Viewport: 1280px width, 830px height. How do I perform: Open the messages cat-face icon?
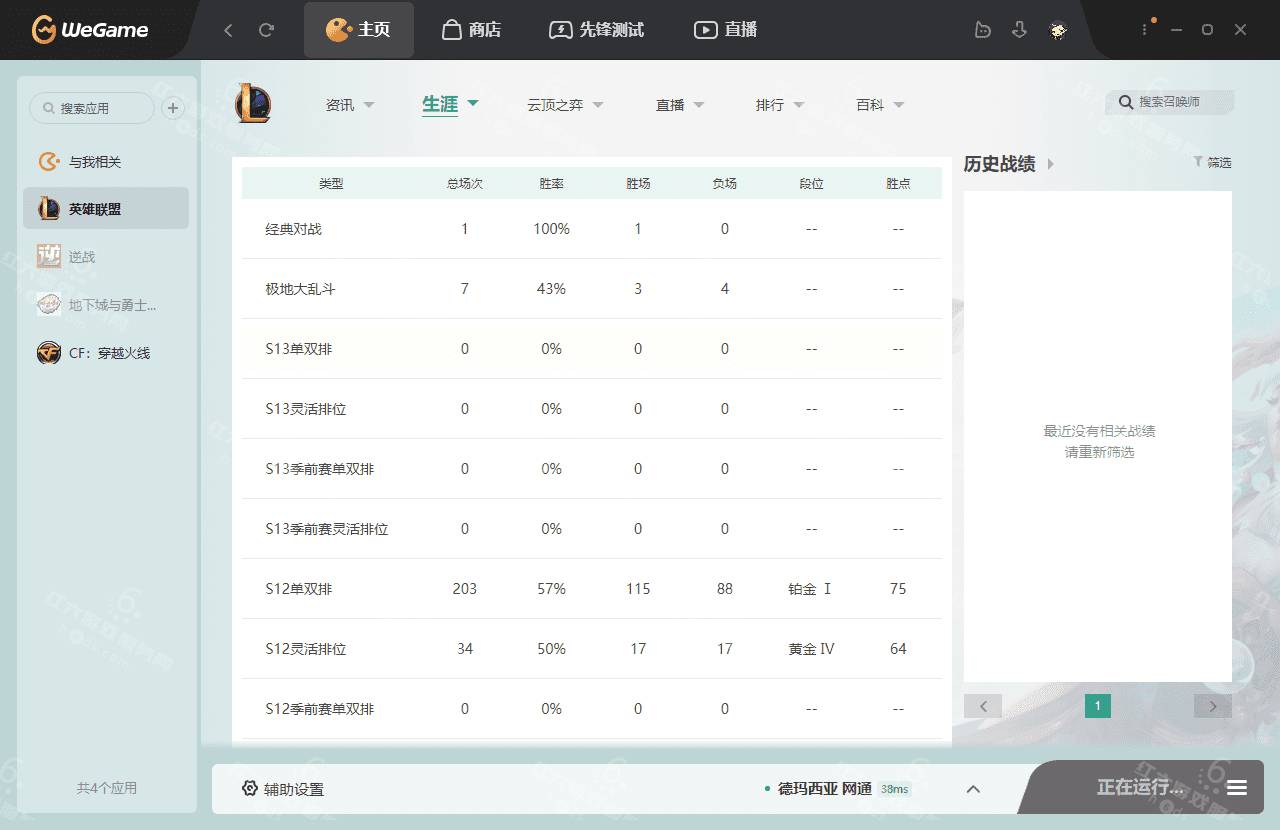pyautogui.click(x=983, y=30)
